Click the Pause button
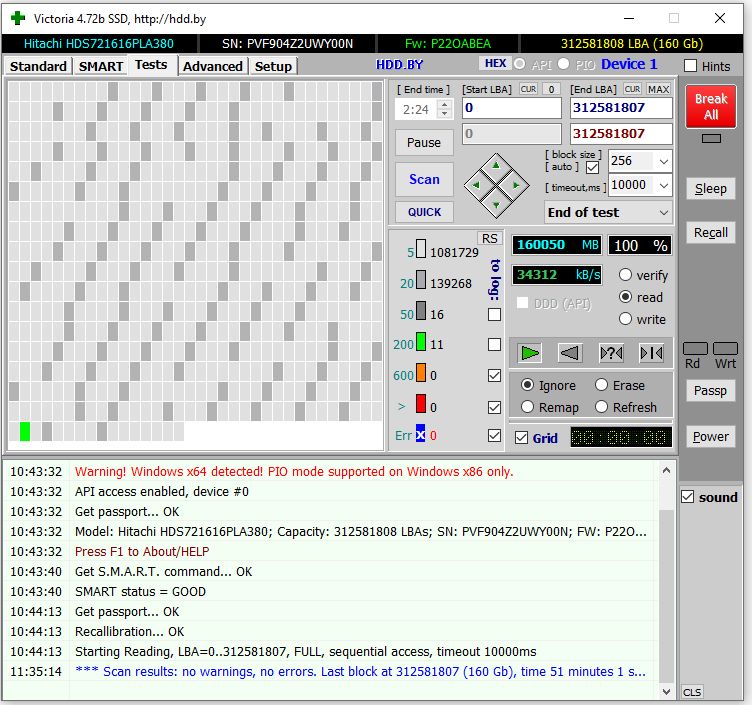 pos(424,142)
